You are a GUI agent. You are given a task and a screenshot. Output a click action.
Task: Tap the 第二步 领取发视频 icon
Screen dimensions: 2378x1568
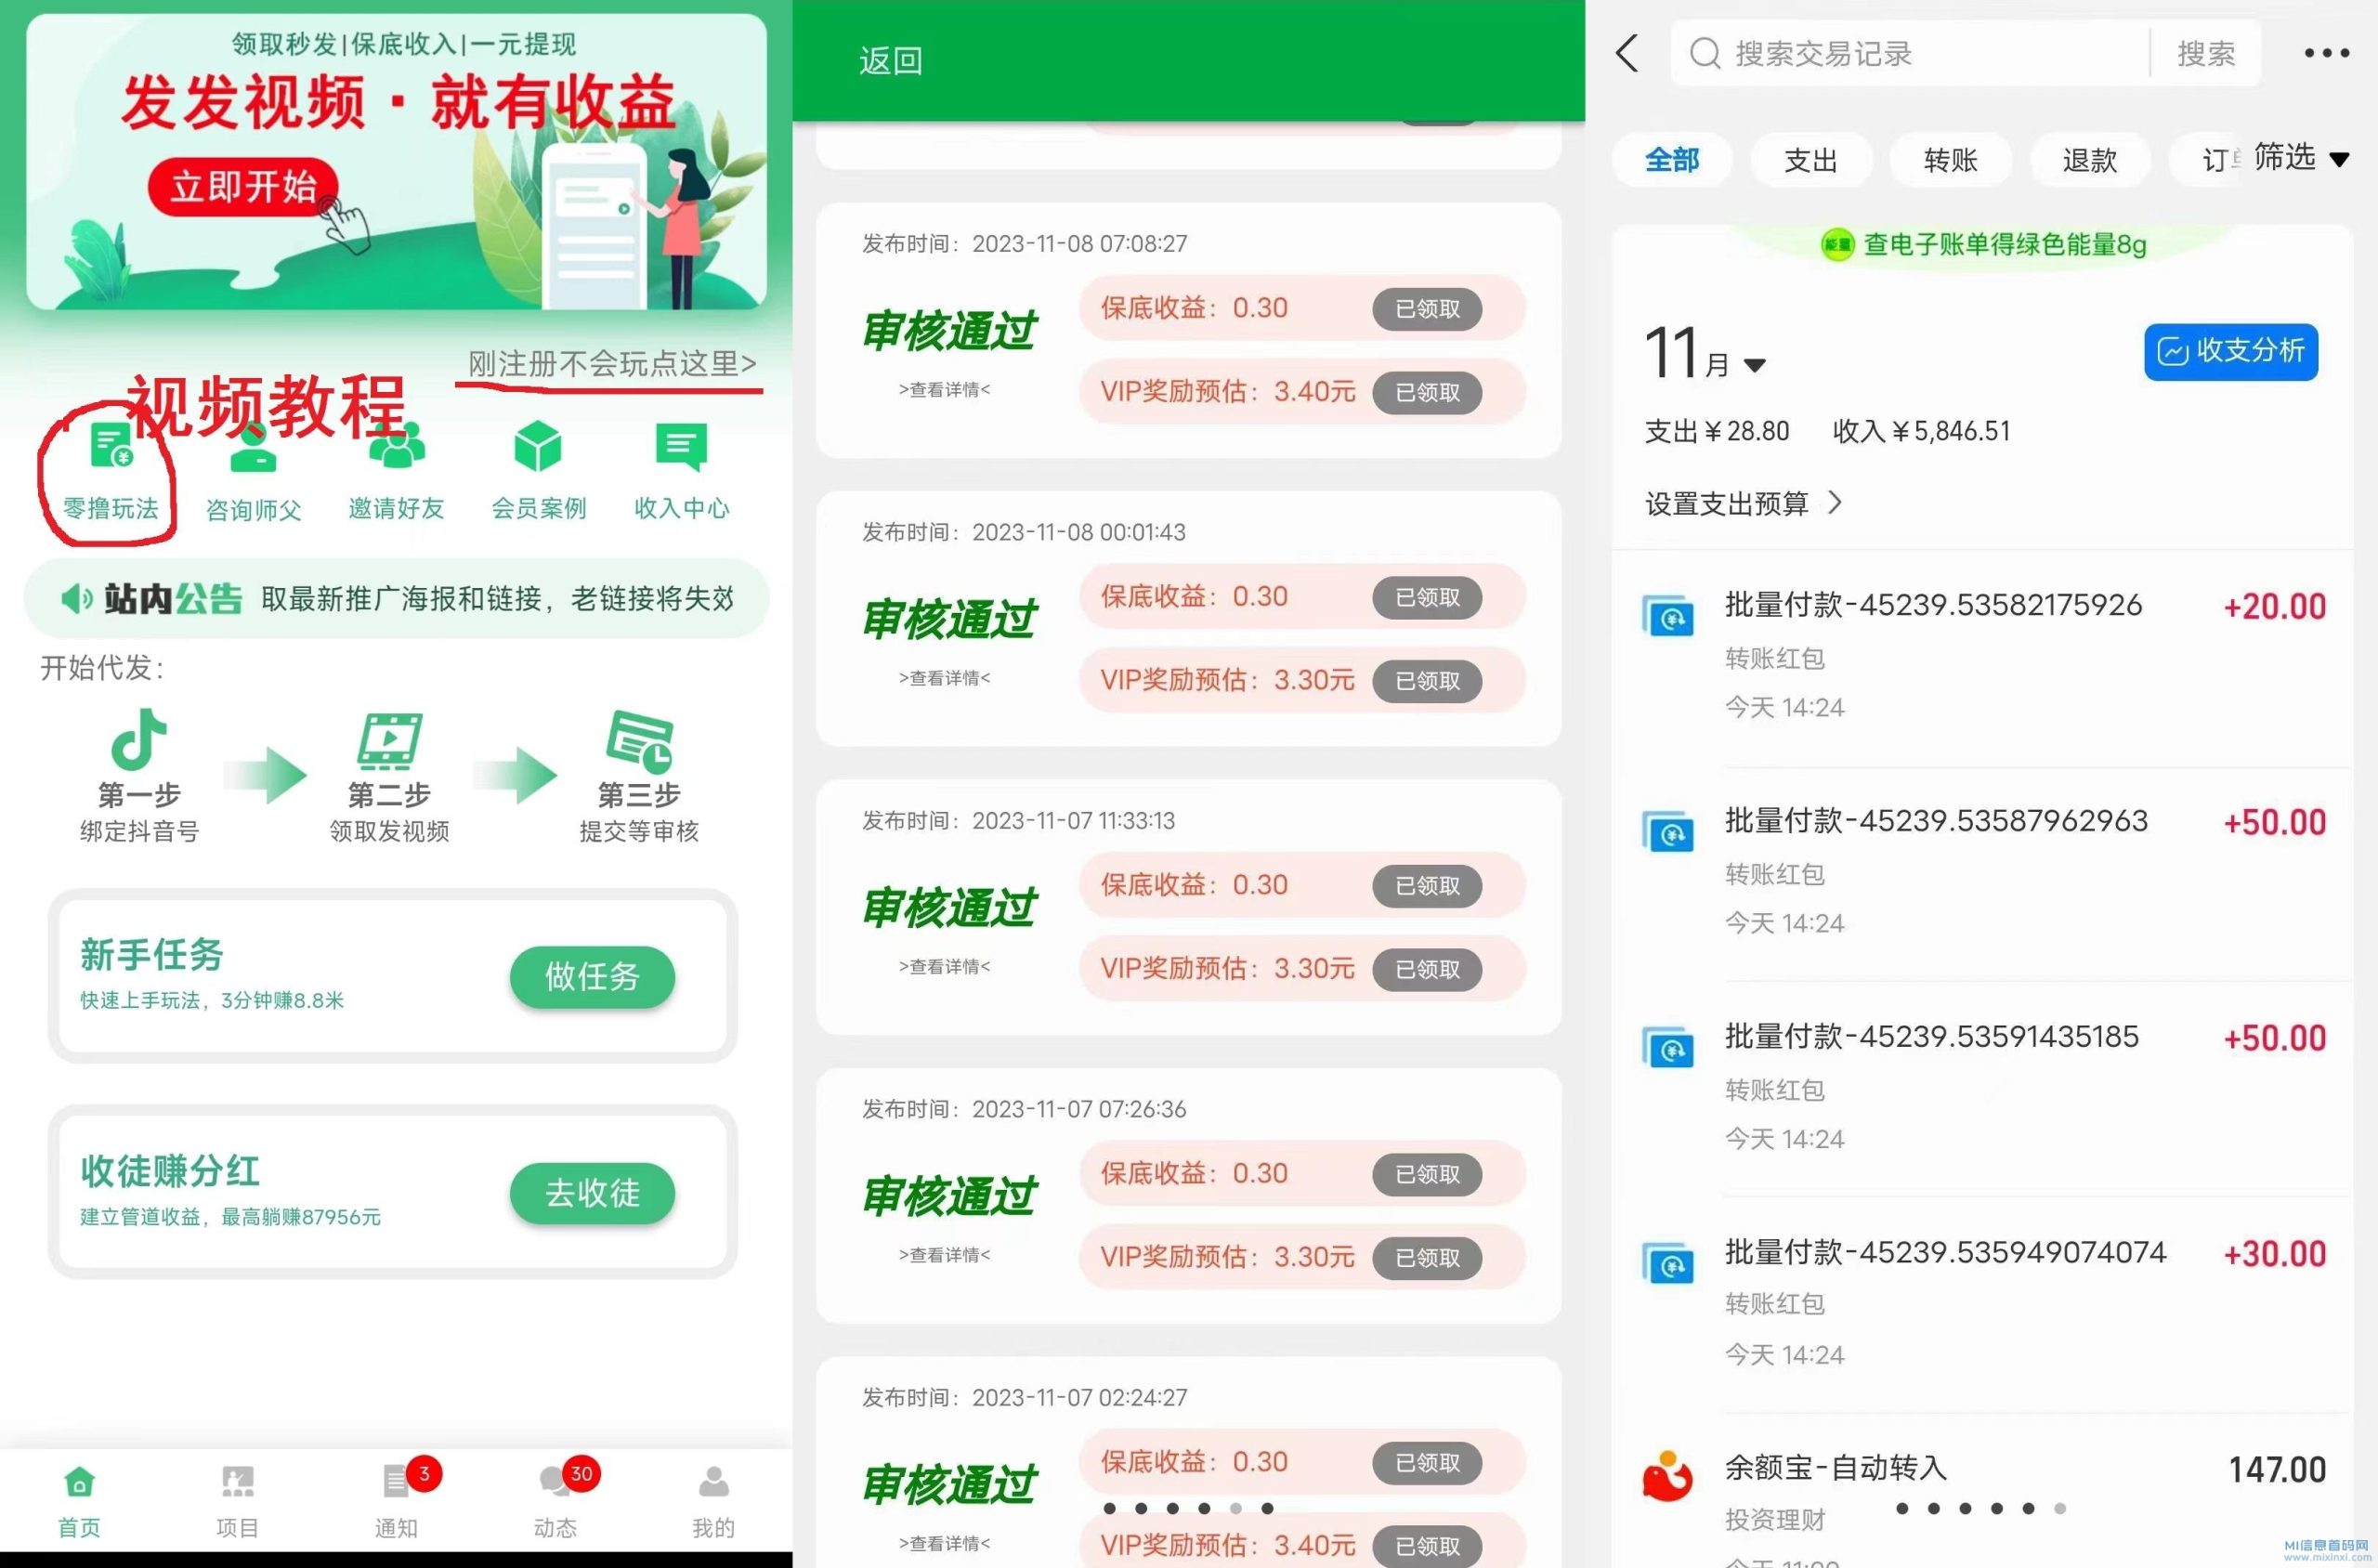(389, 740)
